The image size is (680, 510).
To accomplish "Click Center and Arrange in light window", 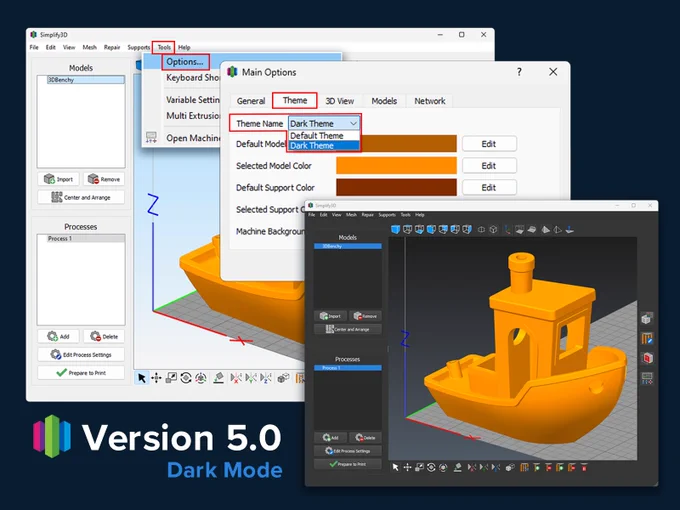I will tap(81, 197).
